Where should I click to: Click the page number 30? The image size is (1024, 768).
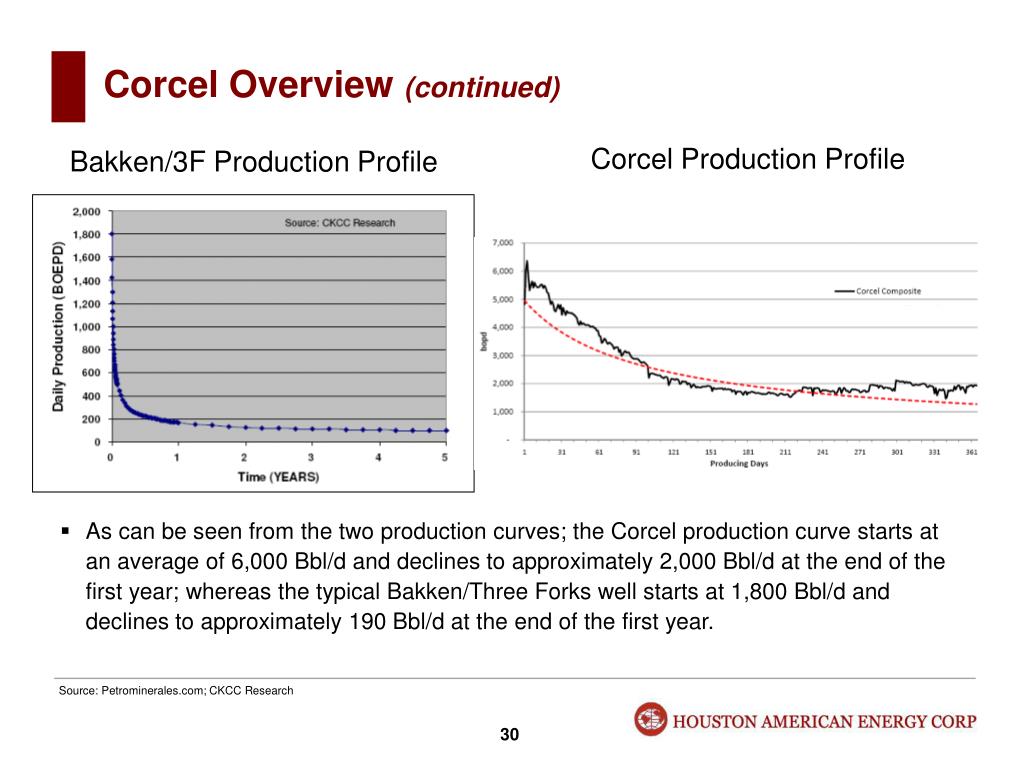pyautogui.click(x=509, y=735)
